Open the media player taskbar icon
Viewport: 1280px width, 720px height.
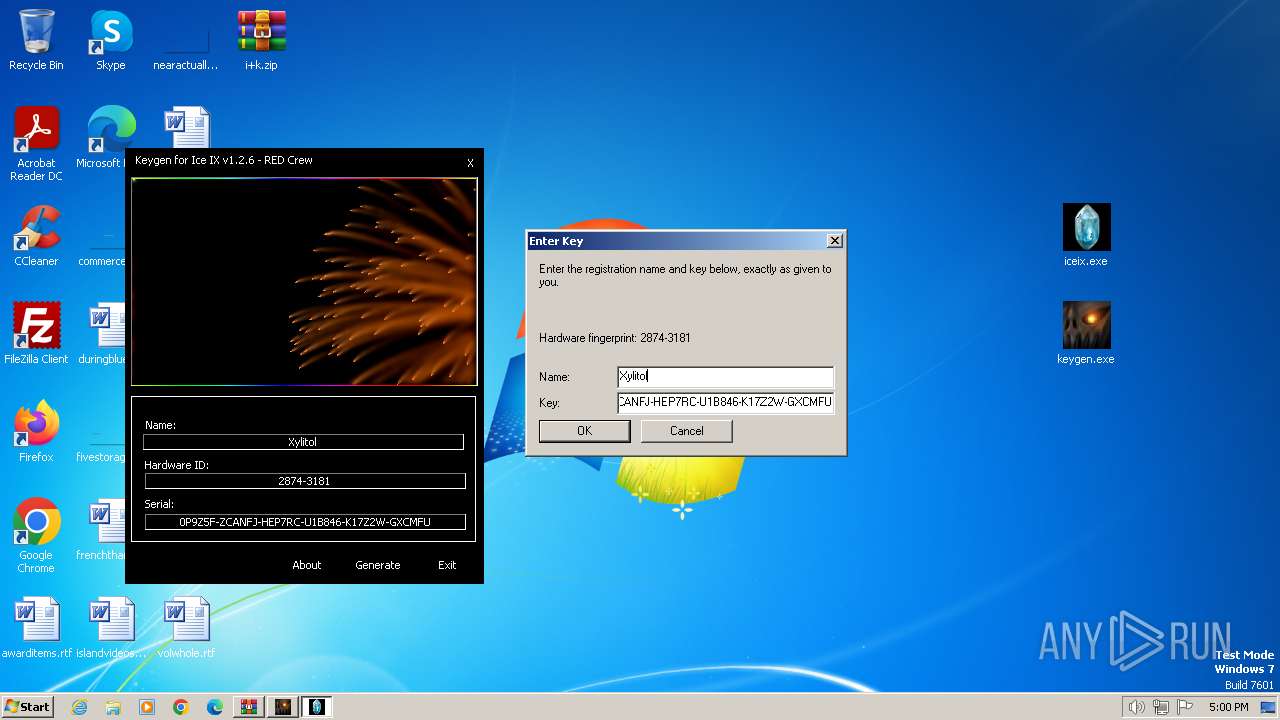click(x=147, y=707)
